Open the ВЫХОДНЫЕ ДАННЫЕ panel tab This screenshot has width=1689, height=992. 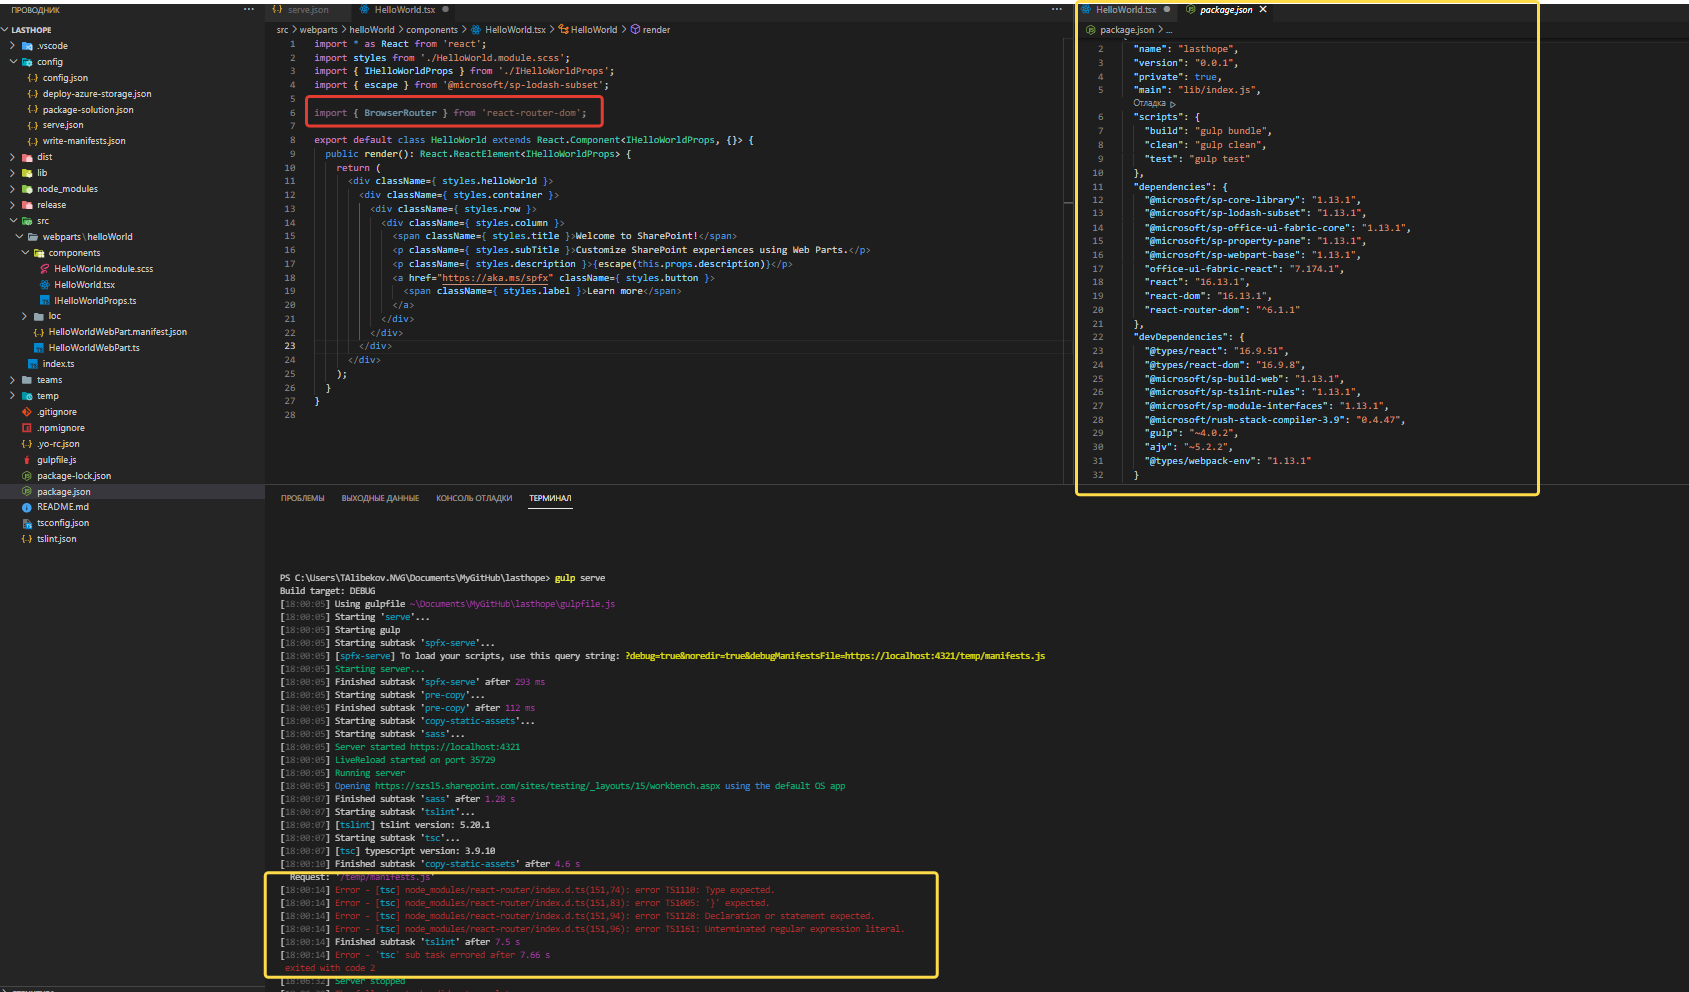380,498
